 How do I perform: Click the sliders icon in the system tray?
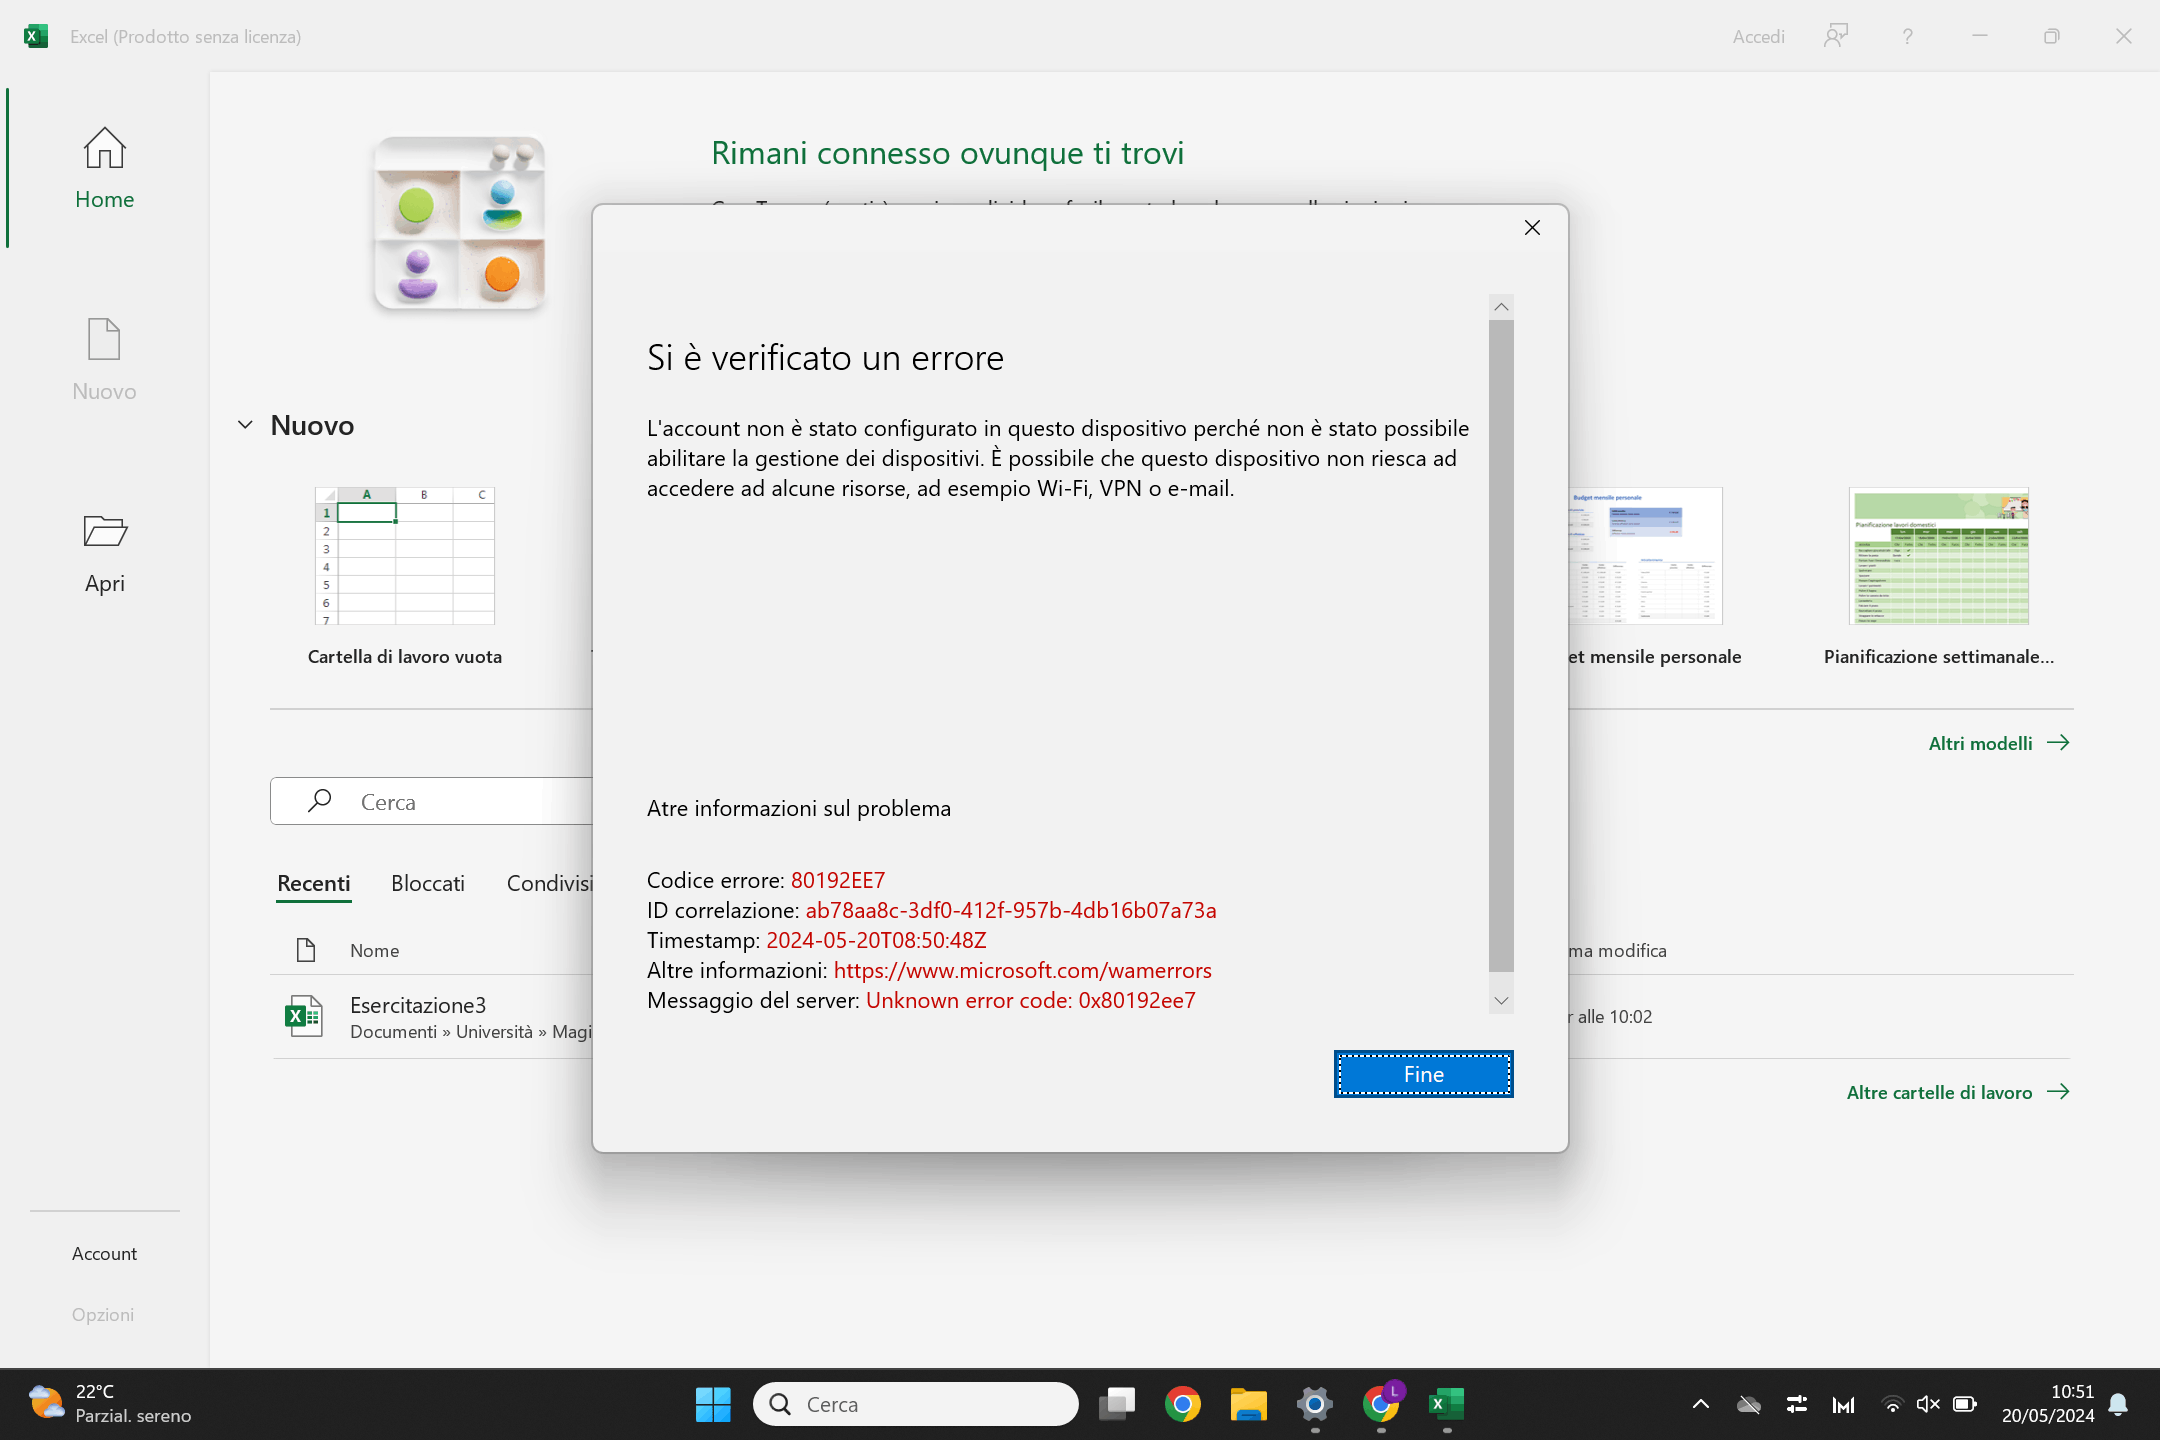(x=1797, y=1404)
